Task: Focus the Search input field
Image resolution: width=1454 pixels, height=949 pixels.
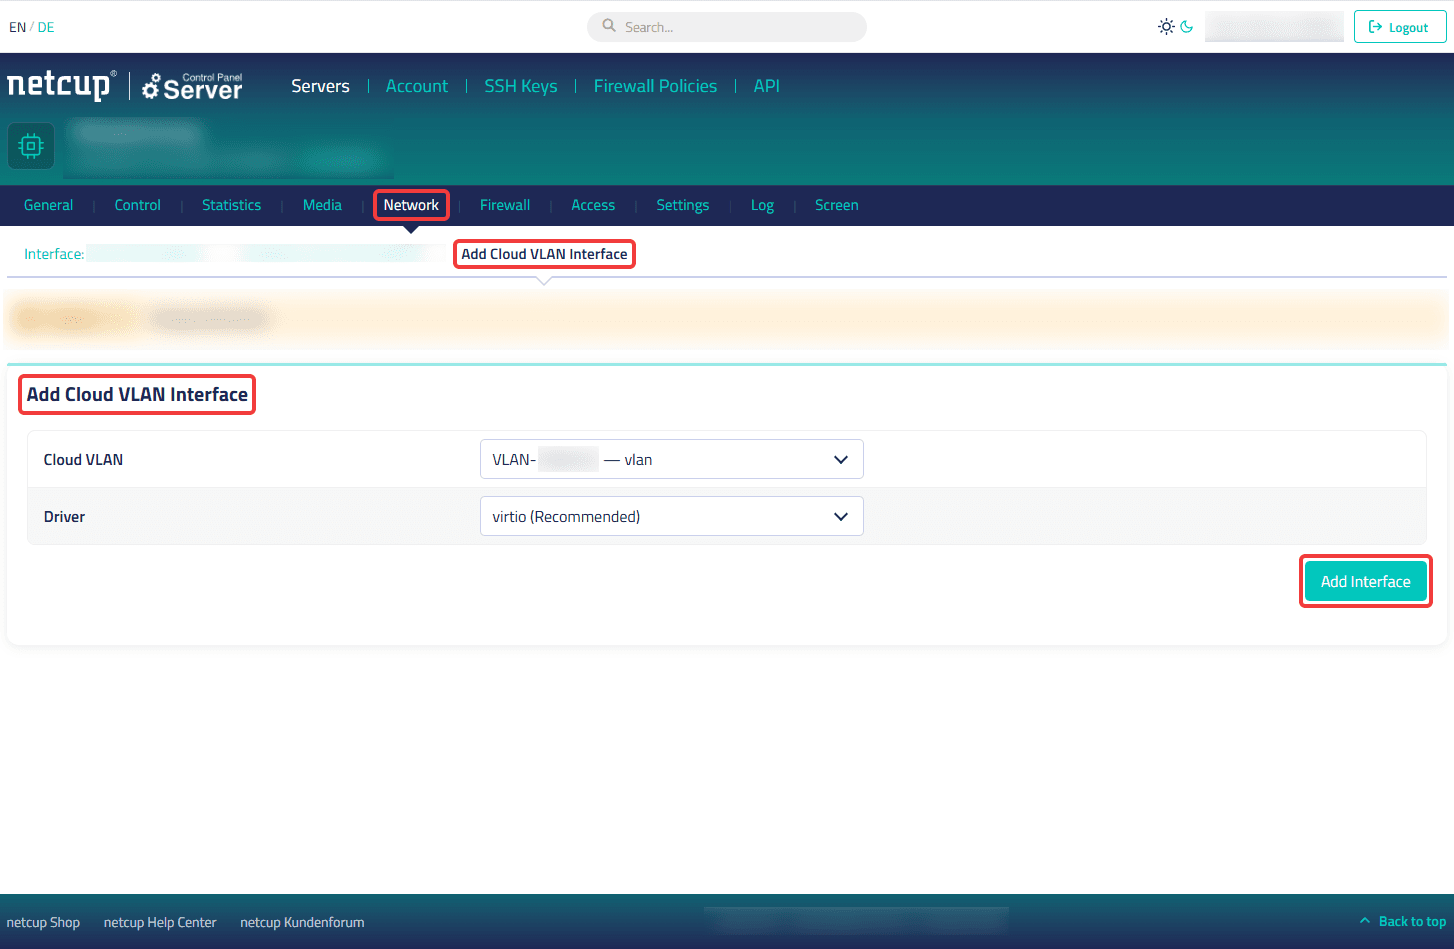Action: click(727, 27)
